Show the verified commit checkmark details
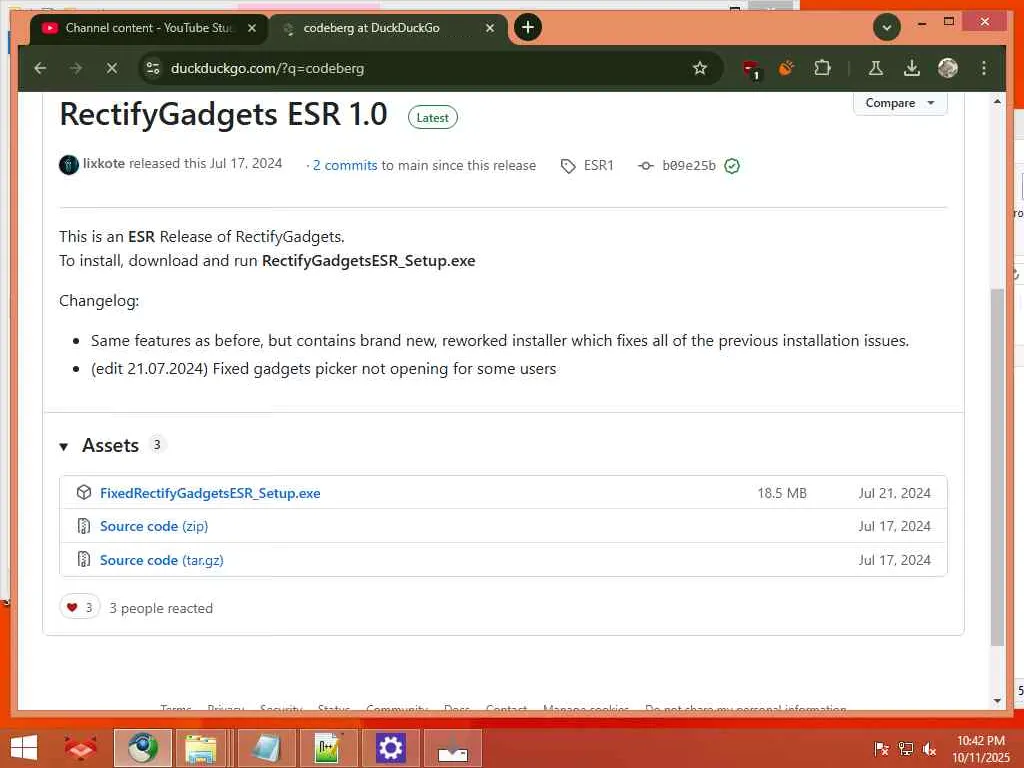This screenshot has height=768, width=1024. (x=732, y=166)
